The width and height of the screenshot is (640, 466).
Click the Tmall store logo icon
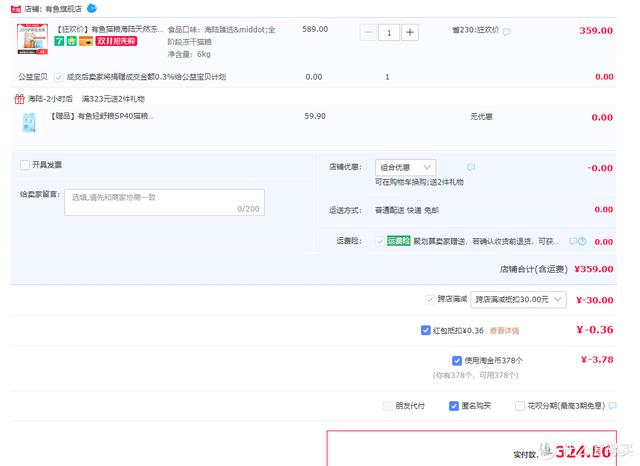16,7
